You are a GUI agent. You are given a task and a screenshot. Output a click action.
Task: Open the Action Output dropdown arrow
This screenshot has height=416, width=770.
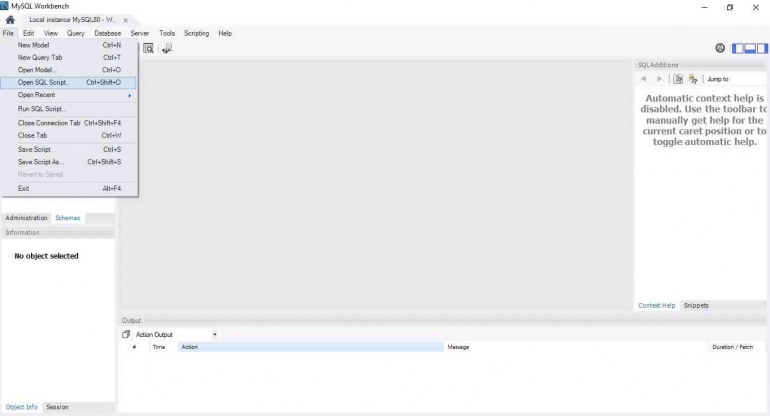(x=215, y=334)
